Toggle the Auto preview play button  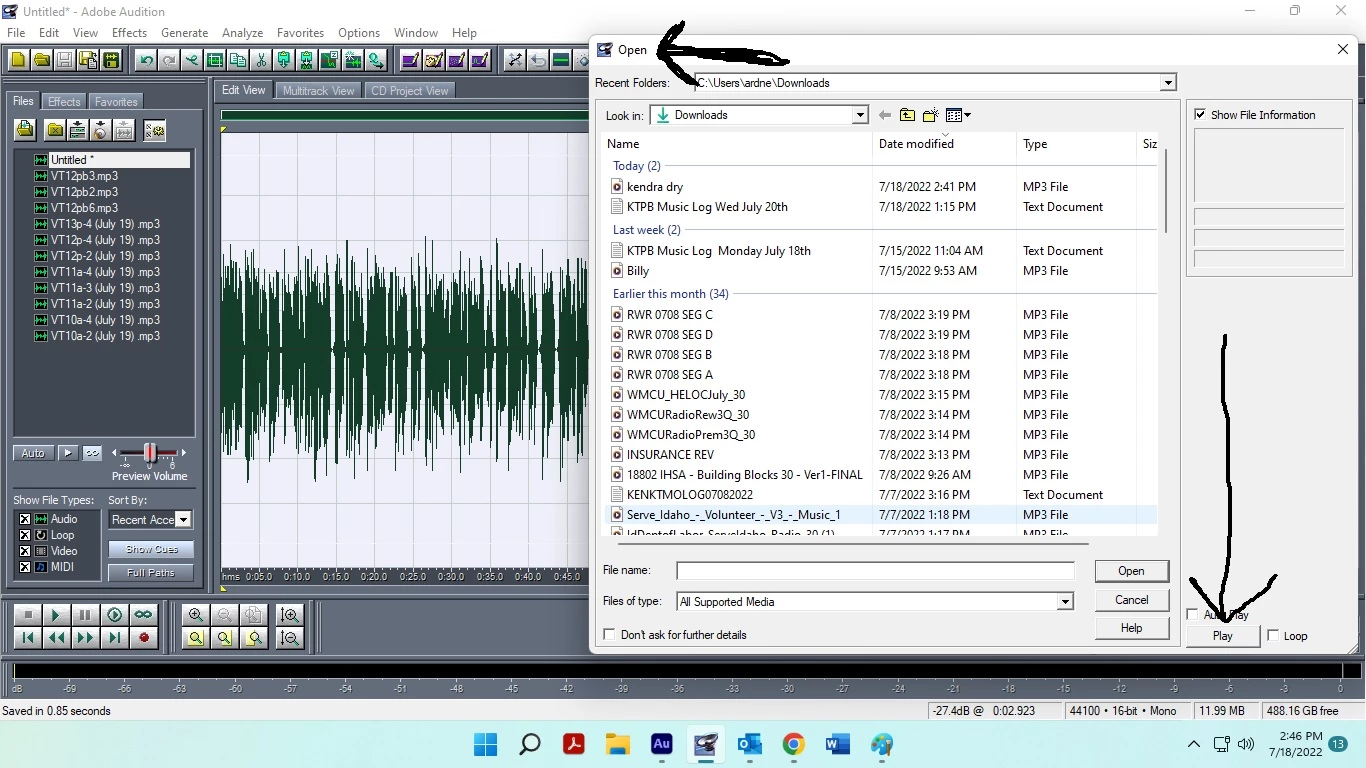[33, 453]
